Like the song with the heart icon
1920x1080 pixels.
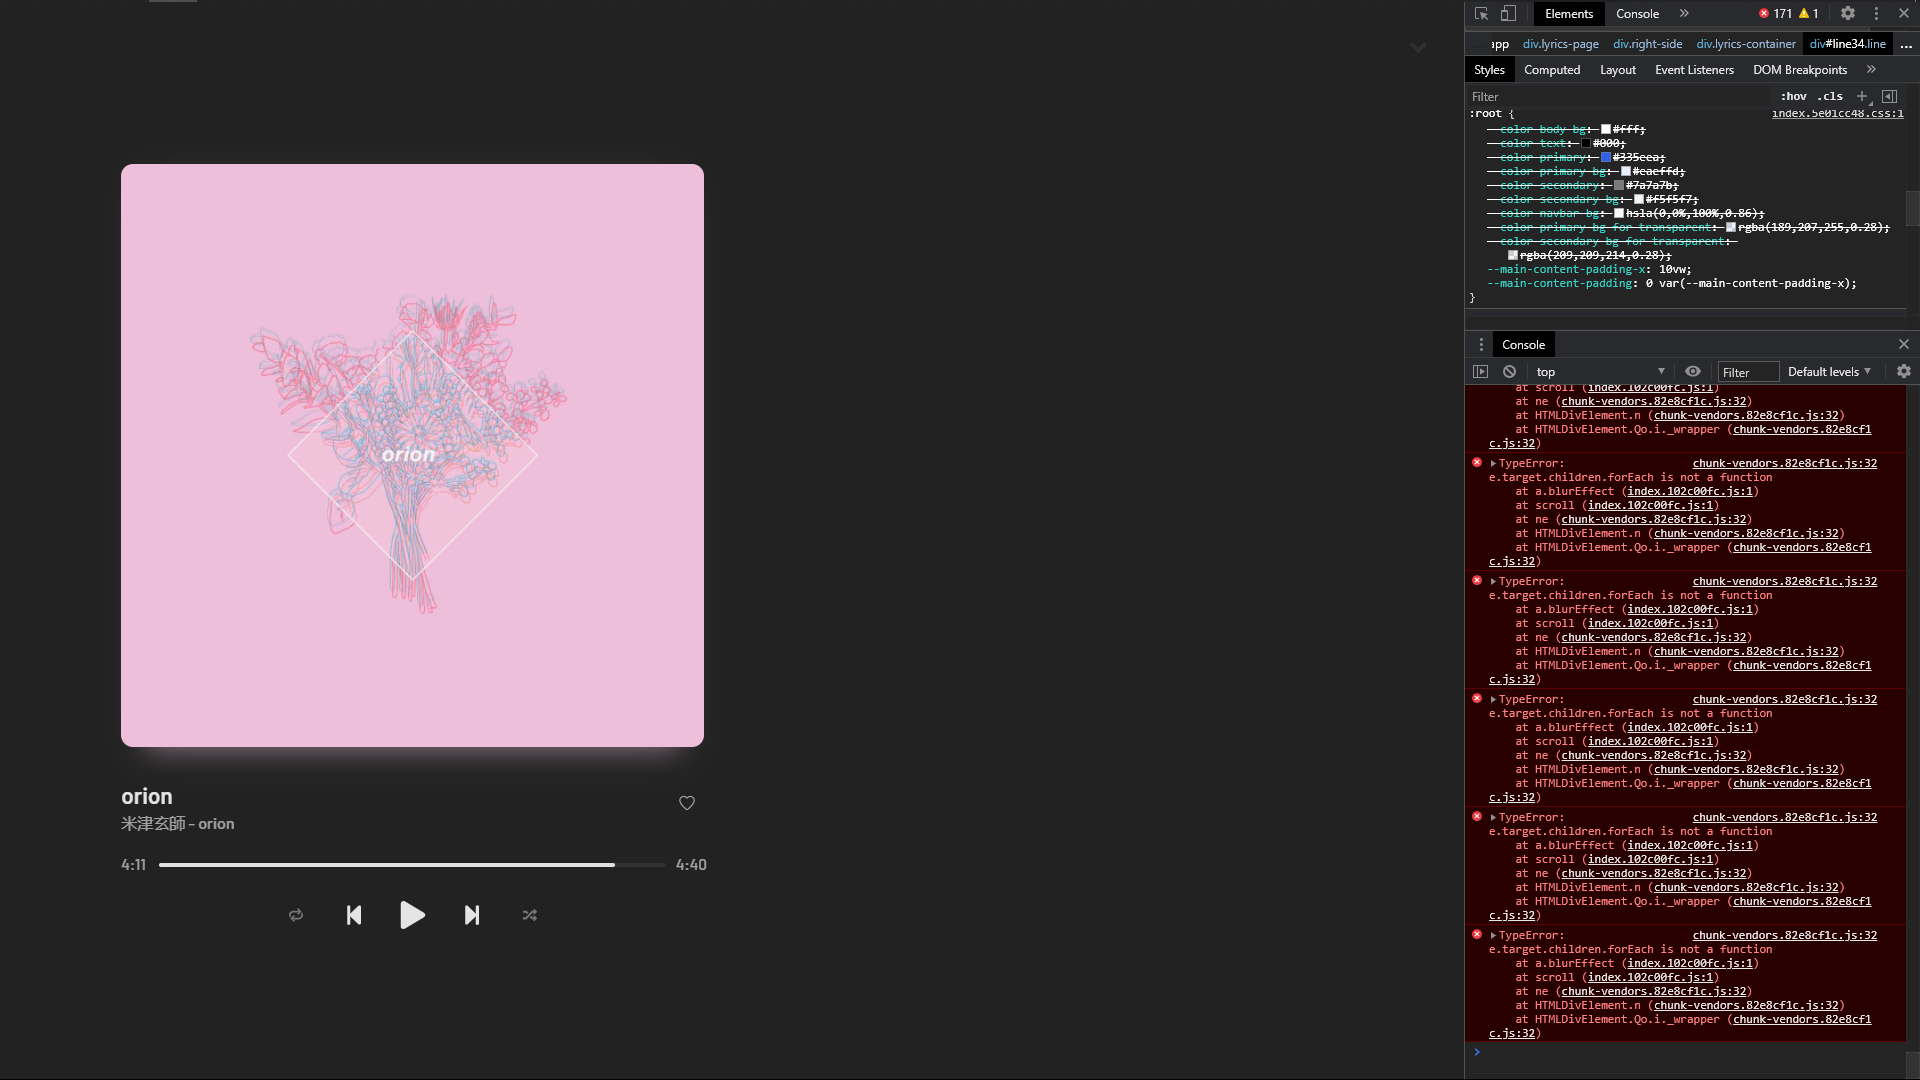[687, 803]
